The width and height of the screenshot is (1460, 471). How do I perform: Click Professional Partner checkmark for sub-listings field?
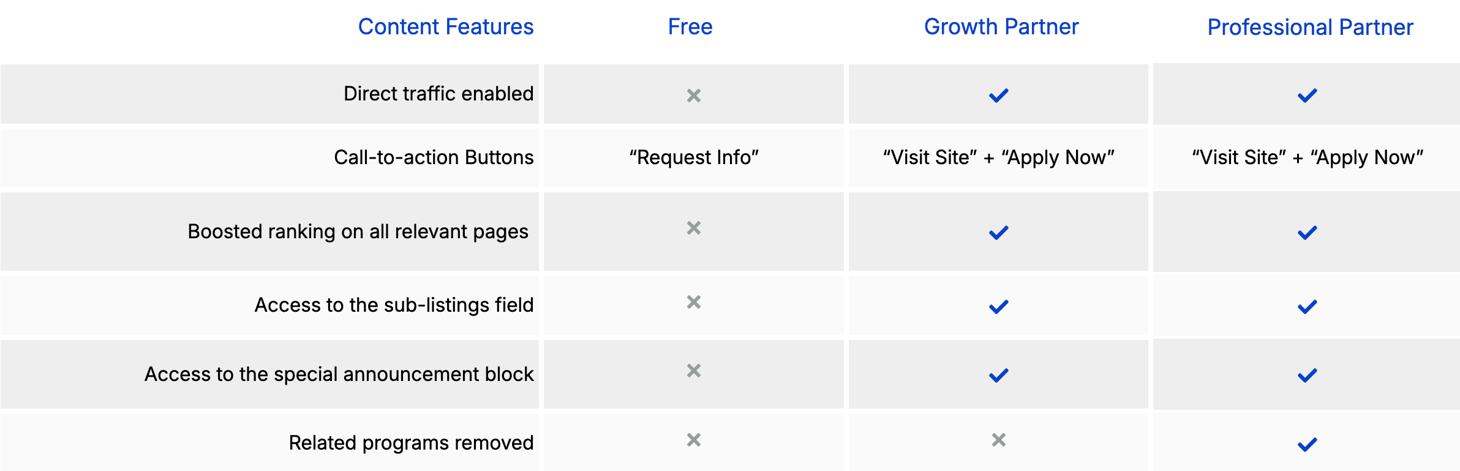[1307, 307]
